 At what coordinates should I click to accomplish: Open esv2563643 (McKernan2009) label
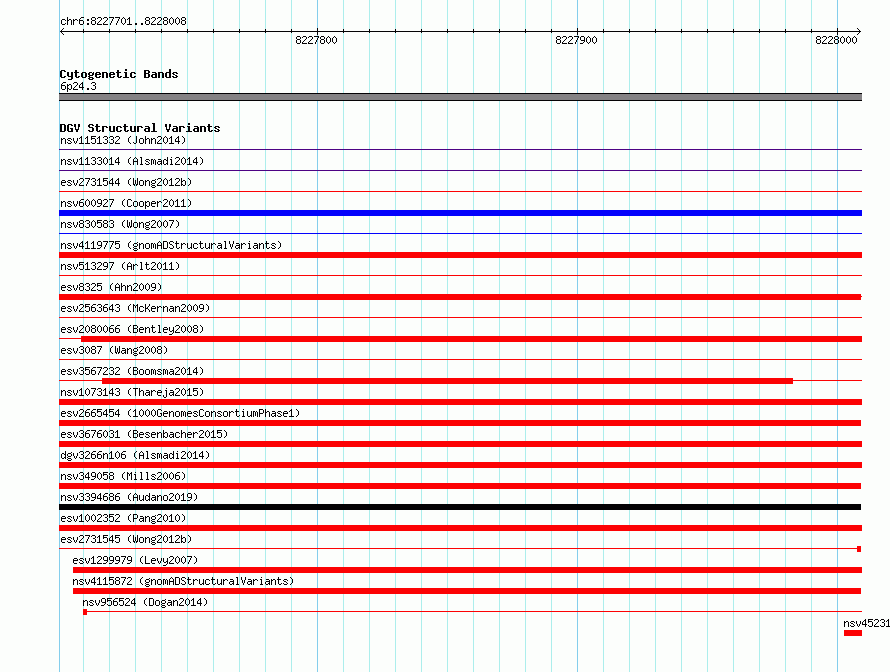[x=135, y=308]
